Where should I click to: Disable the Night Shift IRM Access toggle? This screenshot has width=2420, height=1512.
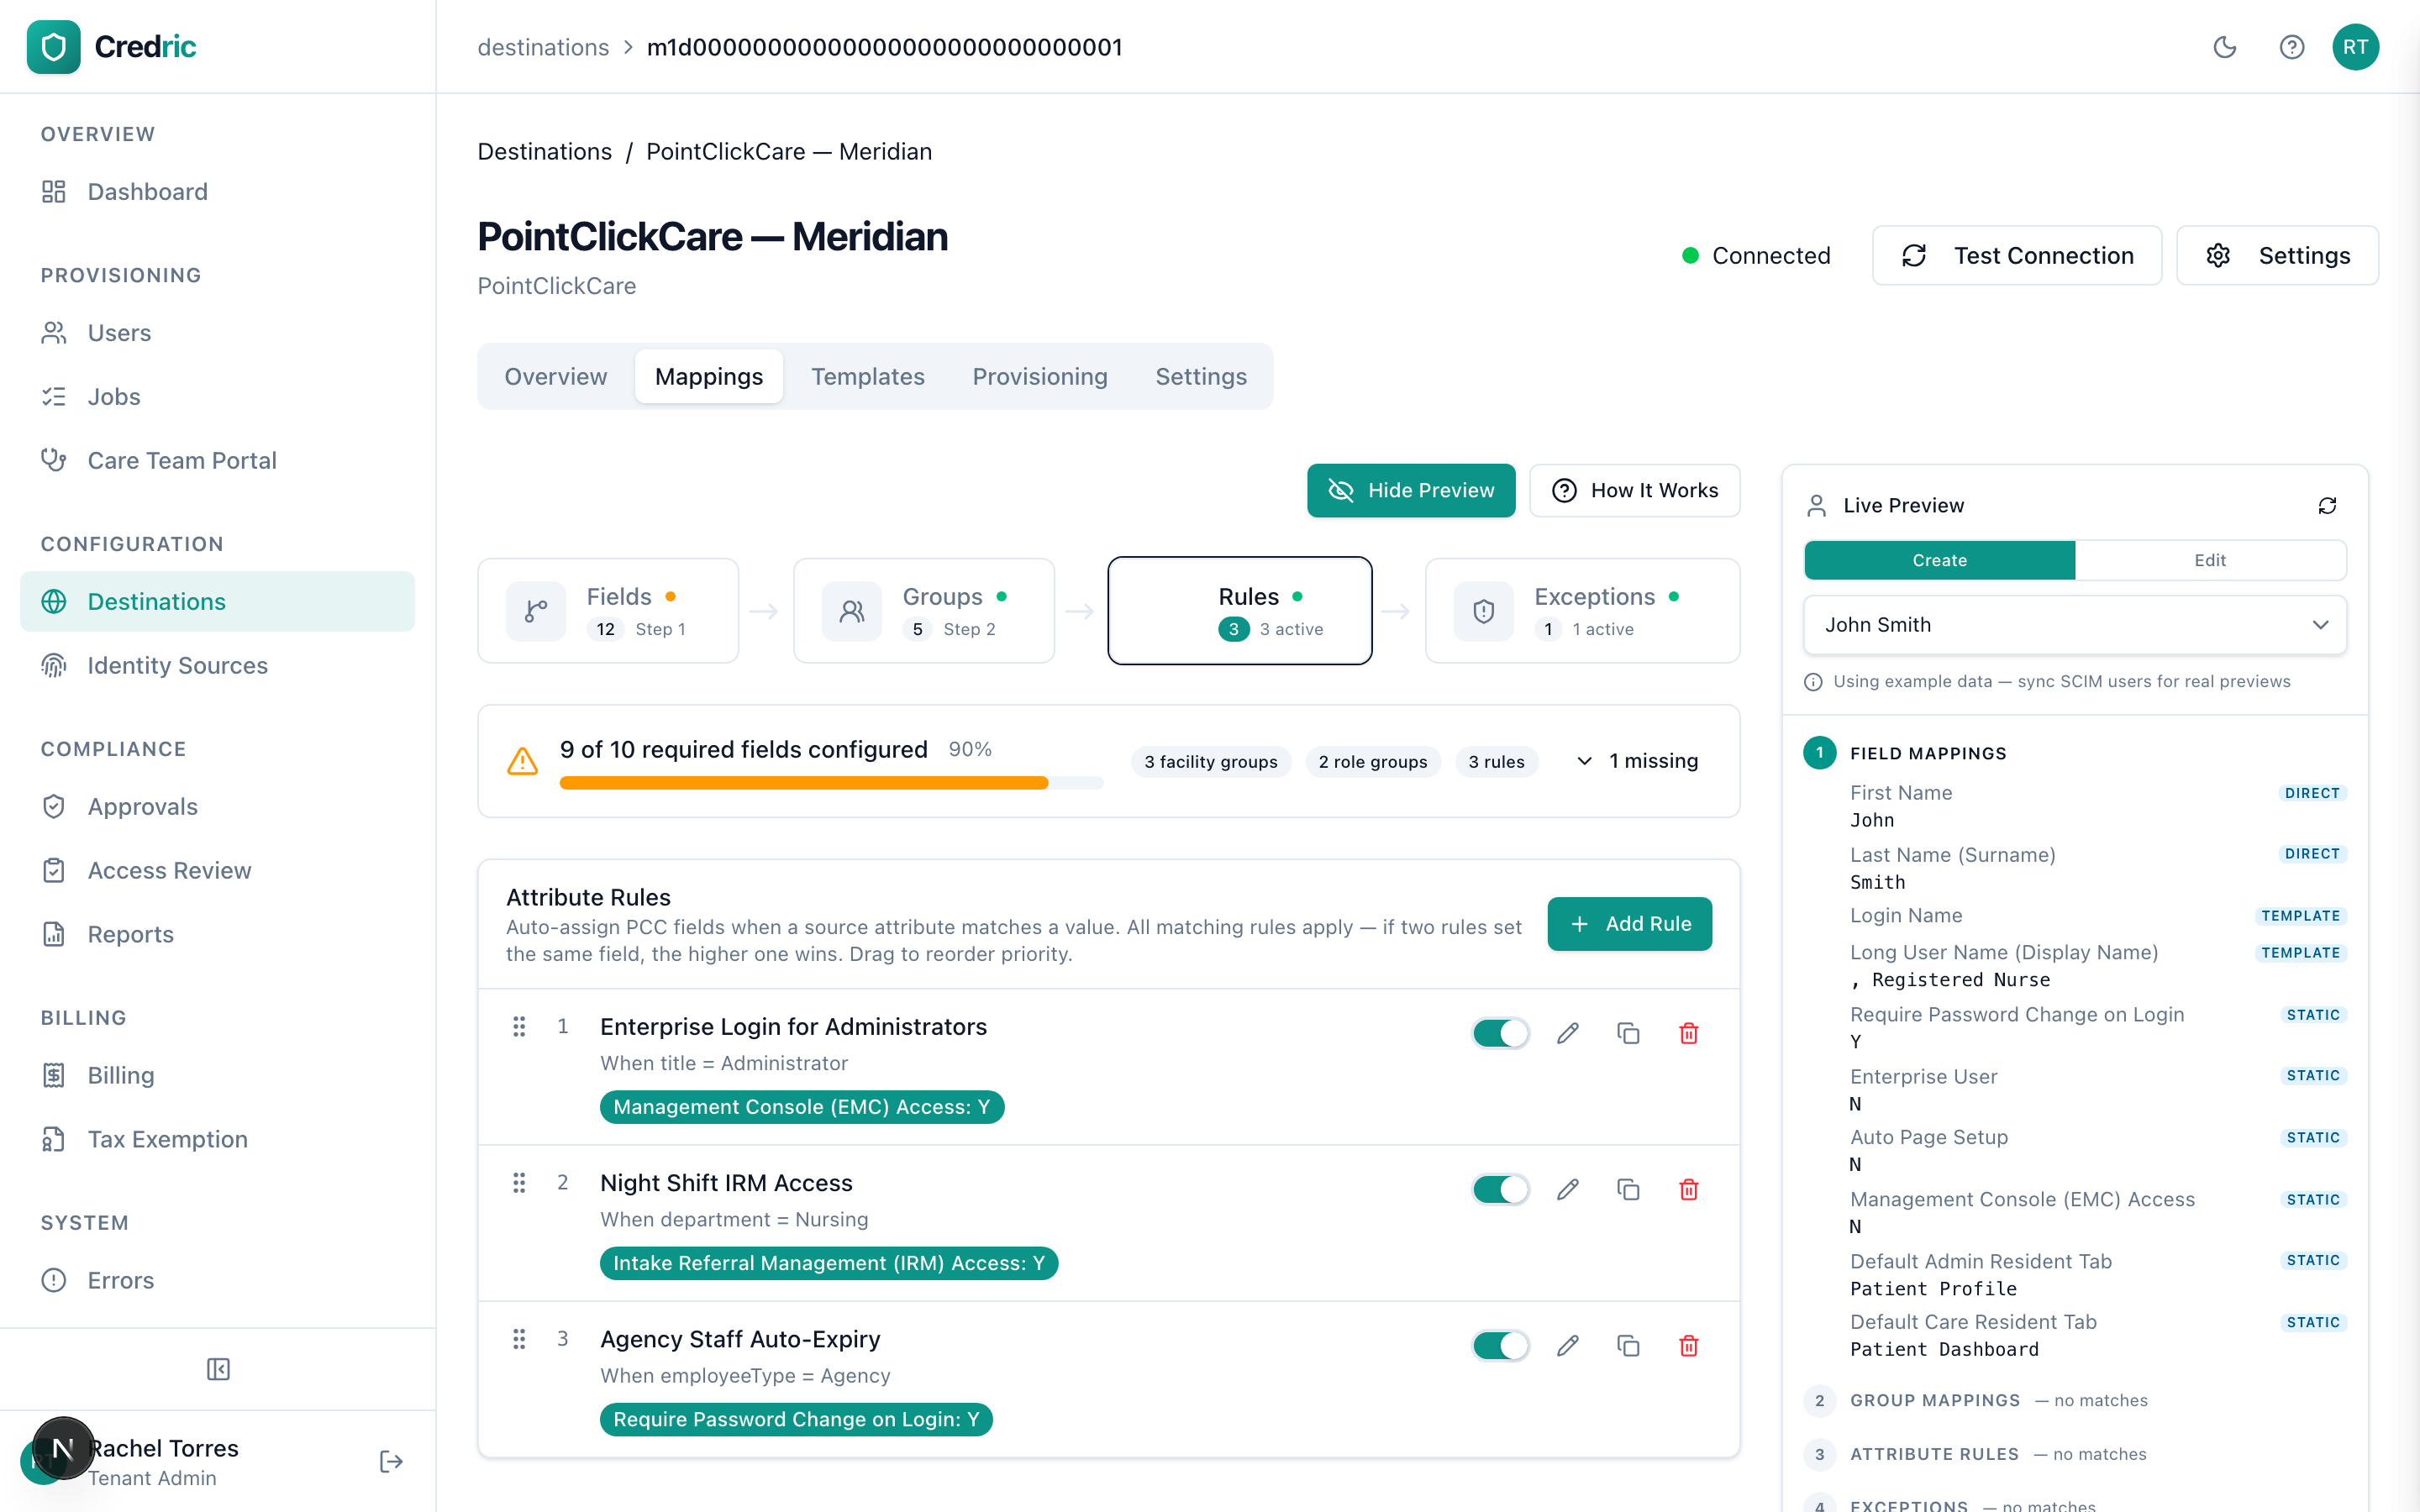pyautogui.click(x=1500, y=1189)
